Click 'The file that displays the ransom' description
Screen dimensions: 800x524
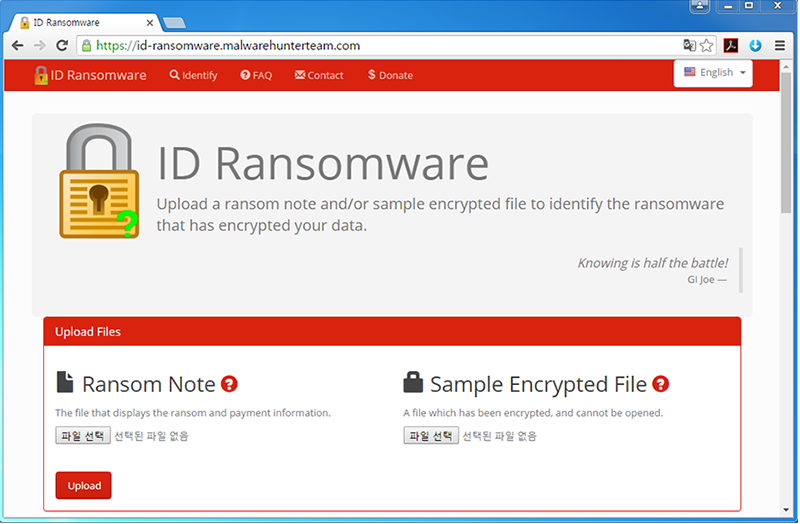point(193,413)
